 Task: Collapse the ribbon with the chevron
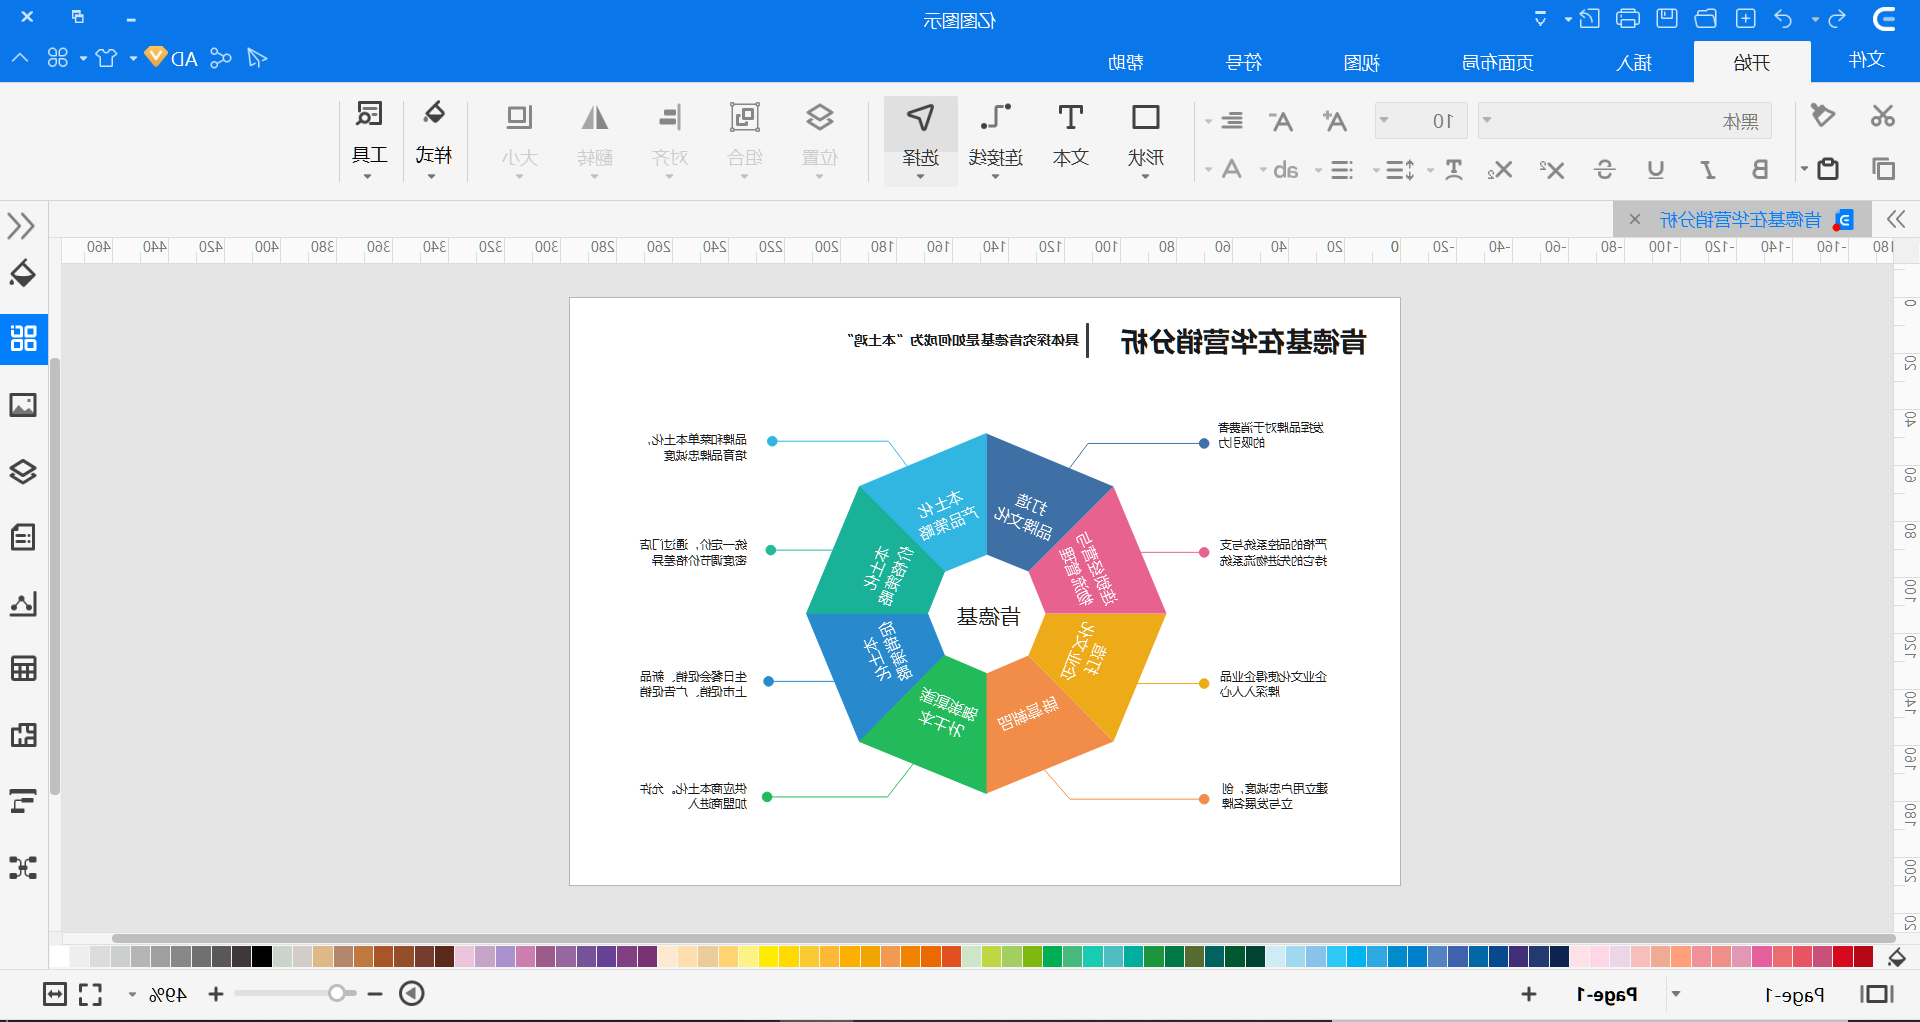coord(20,58)
